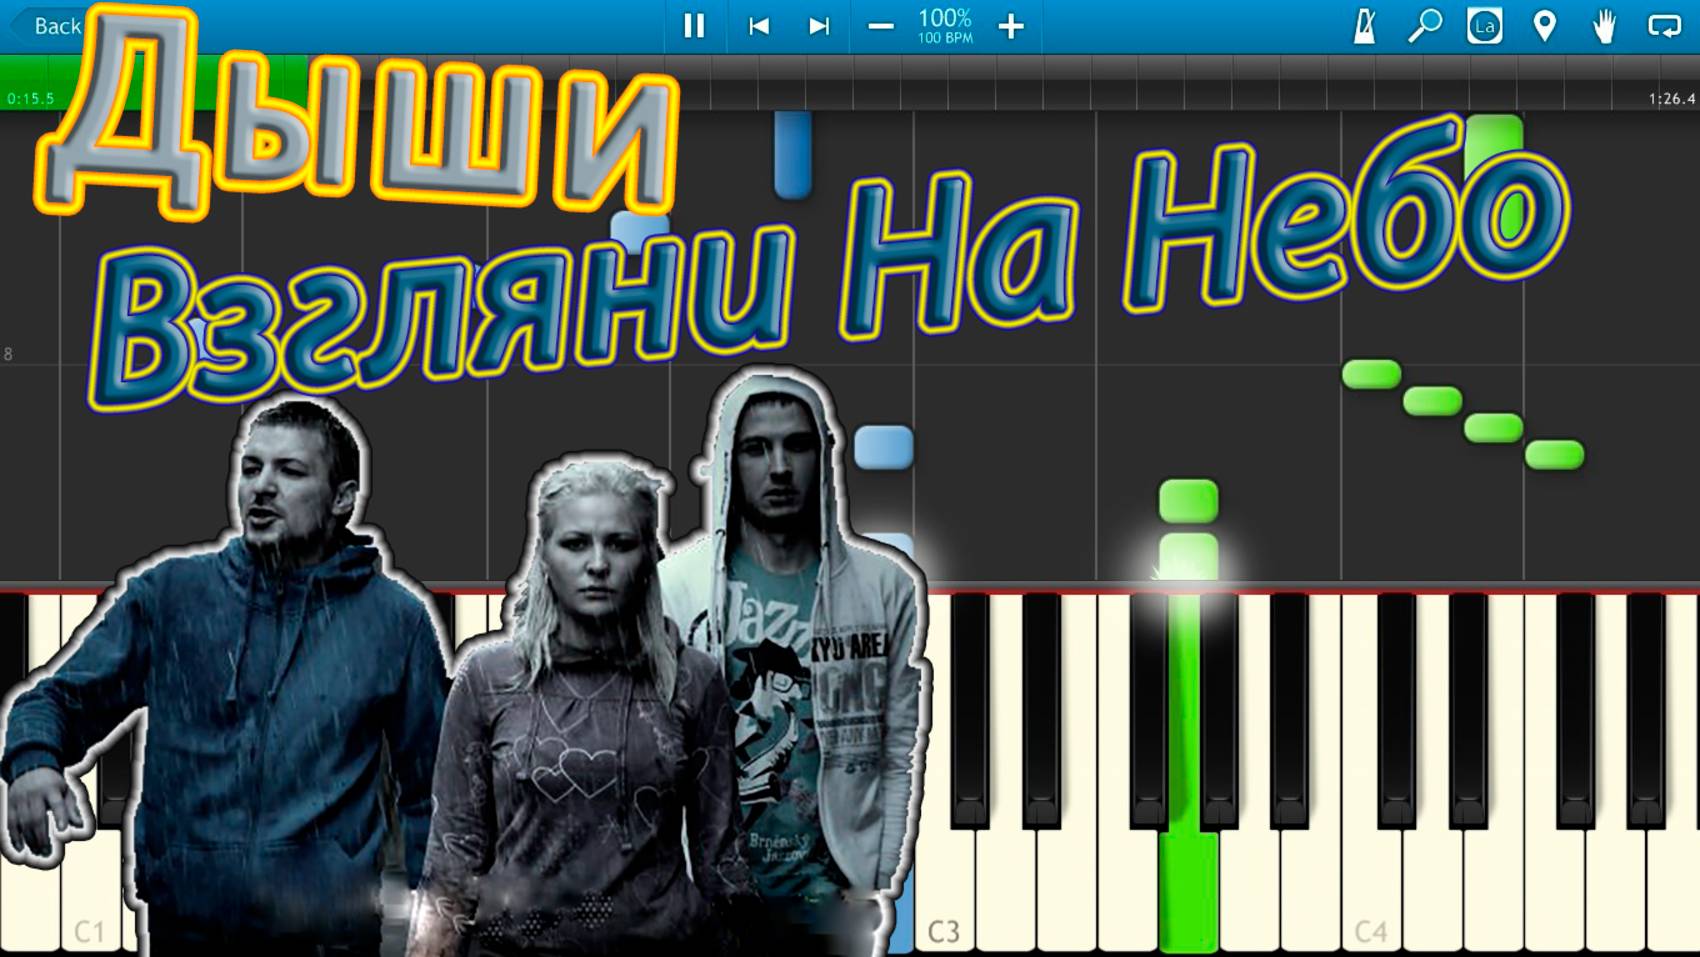Decrease tempo with the minus button

click(x=880, y=27)
